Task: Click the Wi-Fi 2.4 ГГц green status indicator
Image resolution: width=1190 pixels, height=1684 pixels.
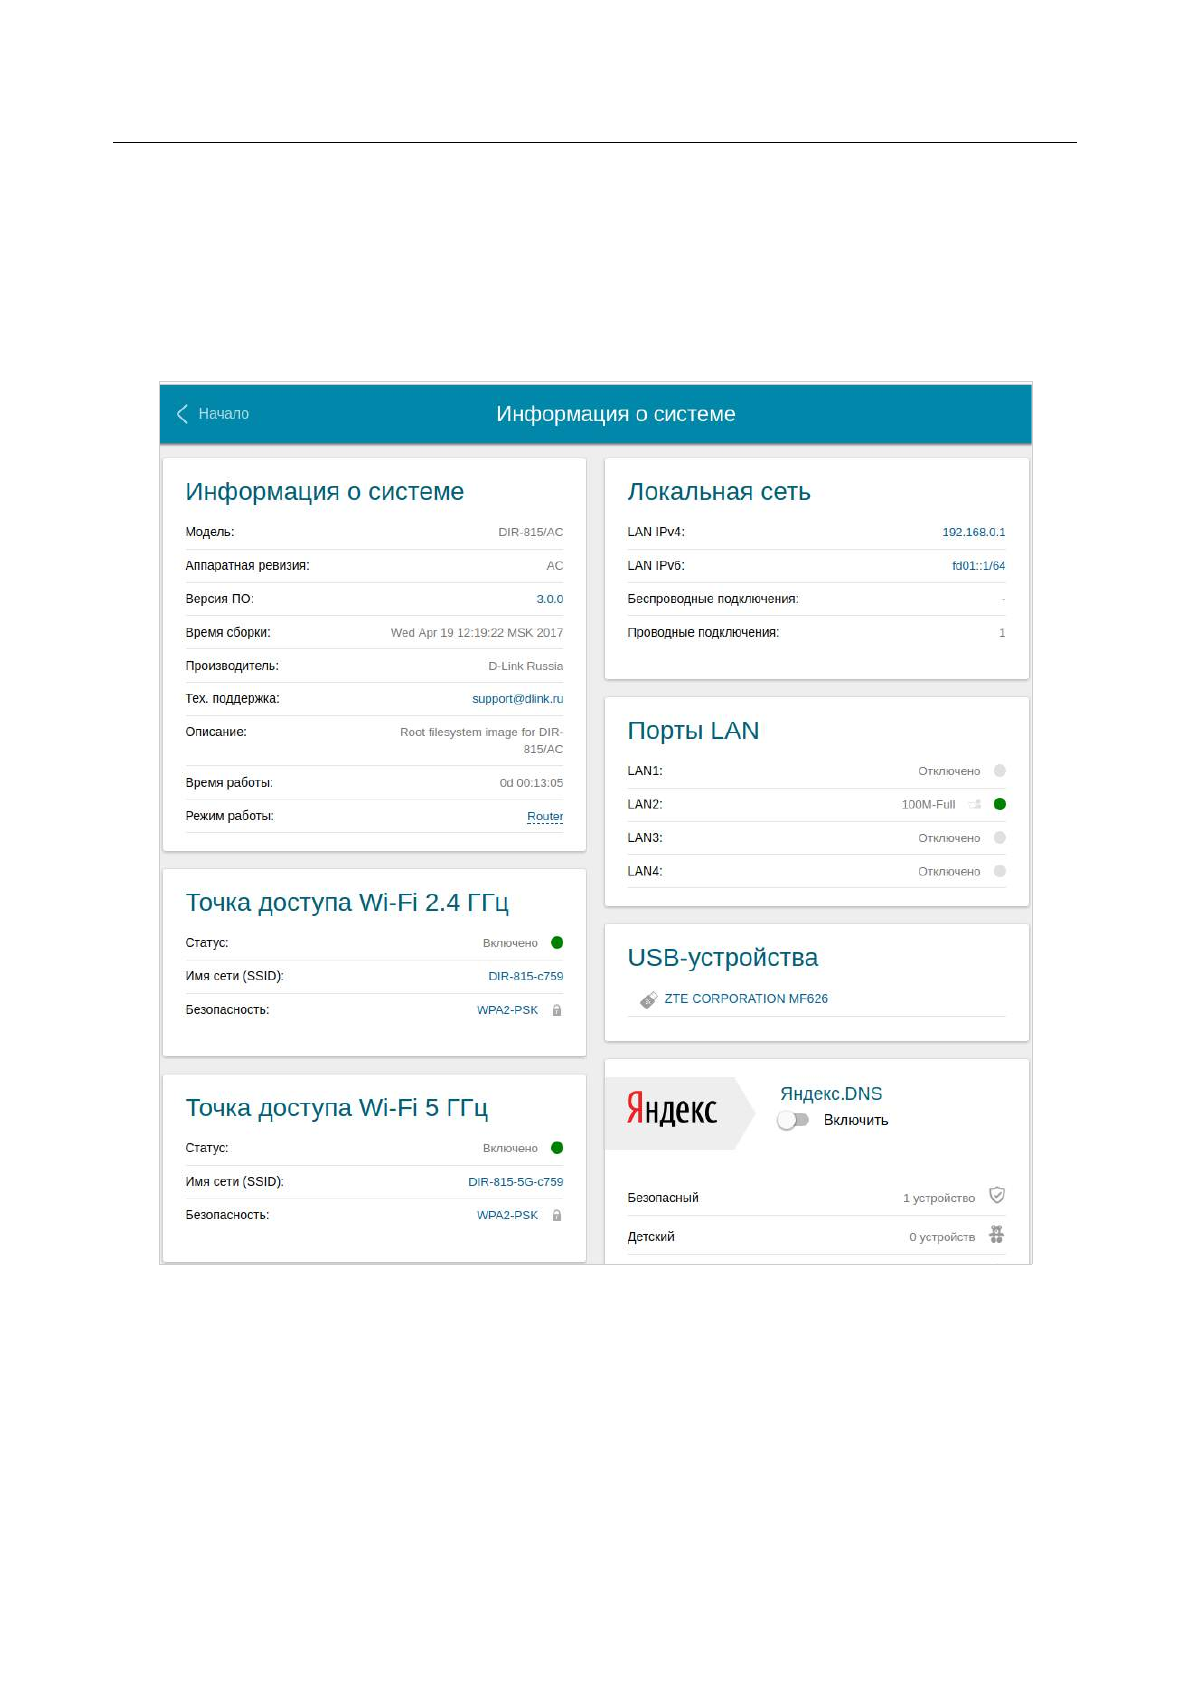Action: [557, 943]
